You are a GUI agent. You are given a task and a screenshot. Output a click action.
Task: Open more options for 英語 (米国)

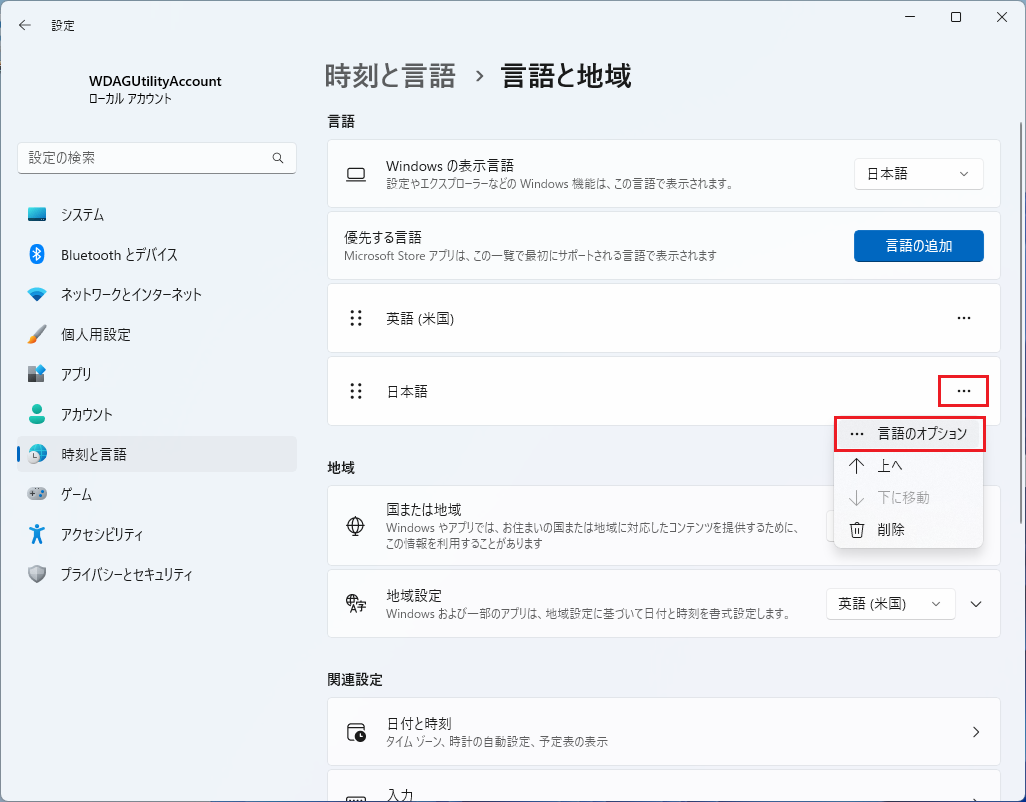[964, 318]
